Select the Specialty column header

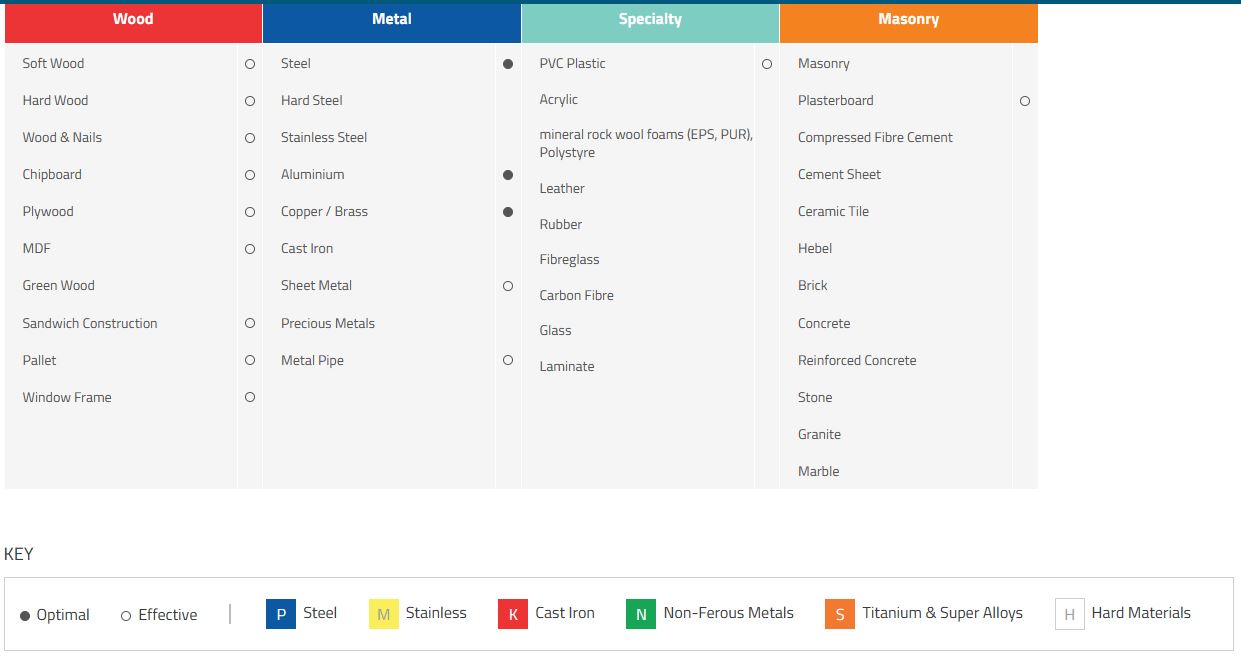(650, 20)
